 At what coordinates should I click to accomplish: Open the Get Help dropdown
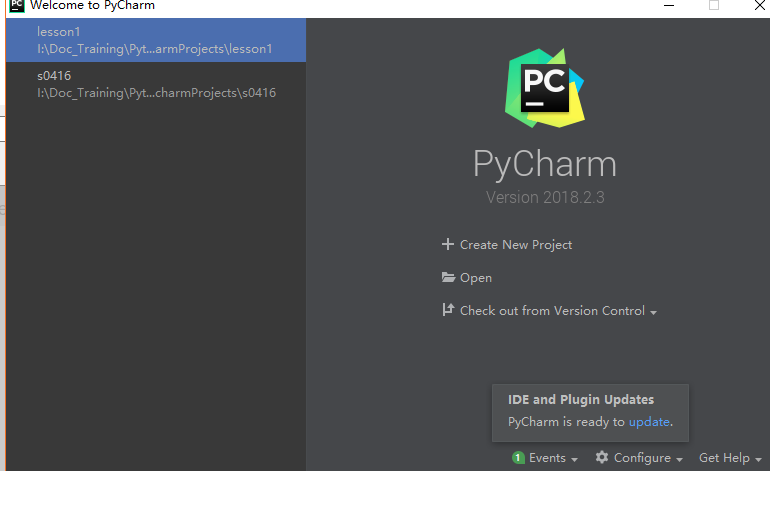pyautogui.click(x=730, y=458)
